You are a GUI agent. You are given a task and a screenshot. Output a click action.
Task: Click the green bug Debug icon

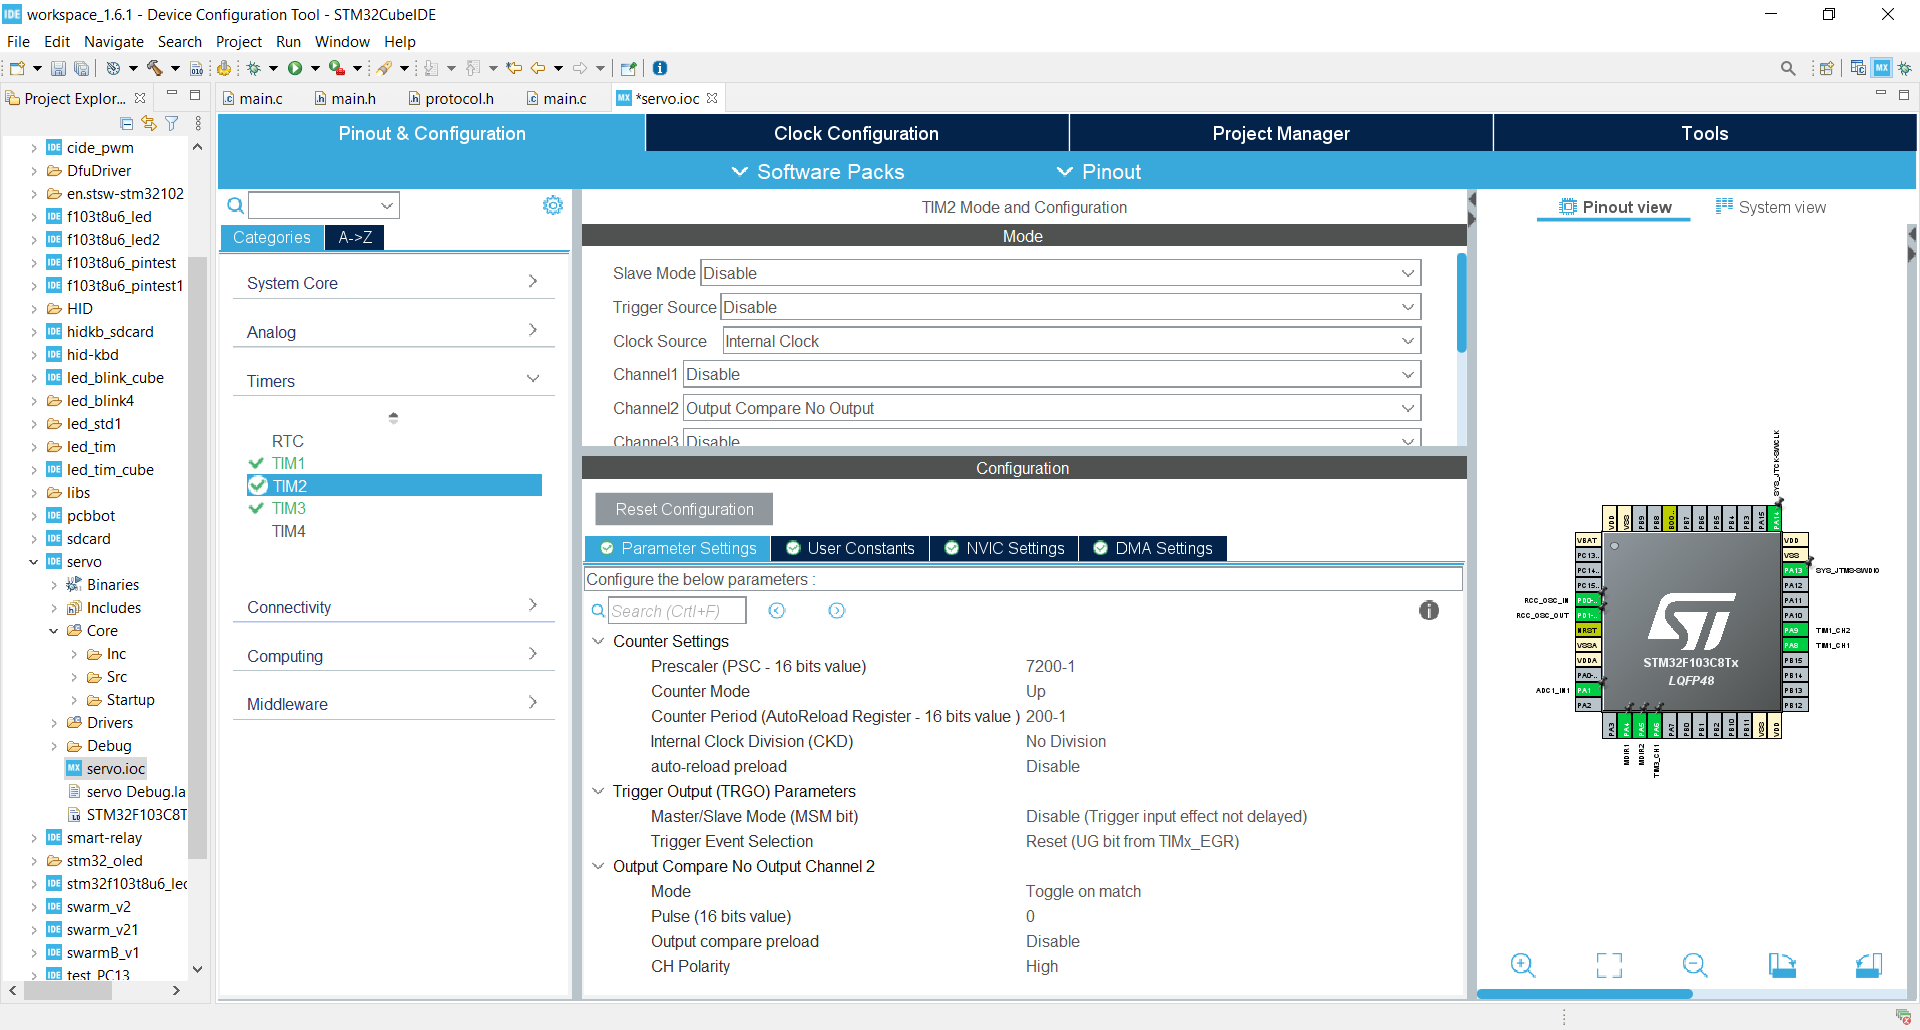254,68
